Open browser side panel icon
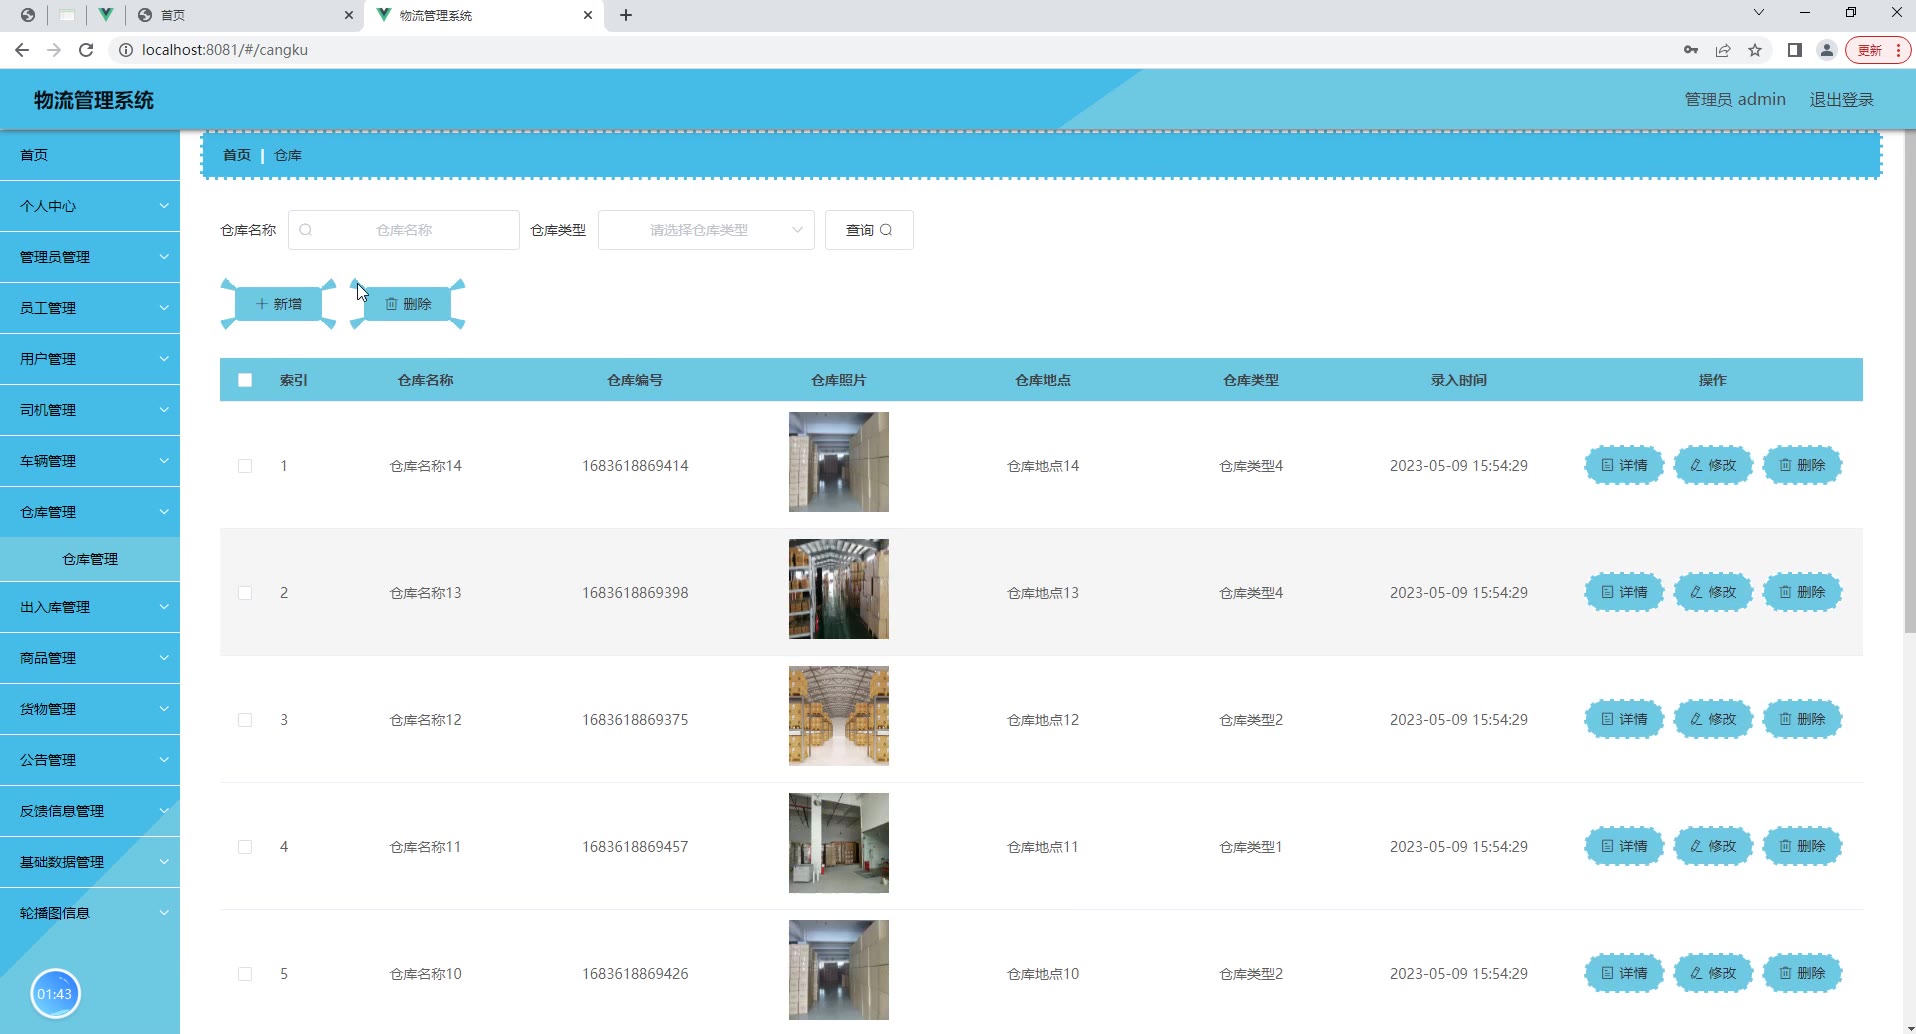This screenshot has height=1034, width=1916. point(1794,50)
